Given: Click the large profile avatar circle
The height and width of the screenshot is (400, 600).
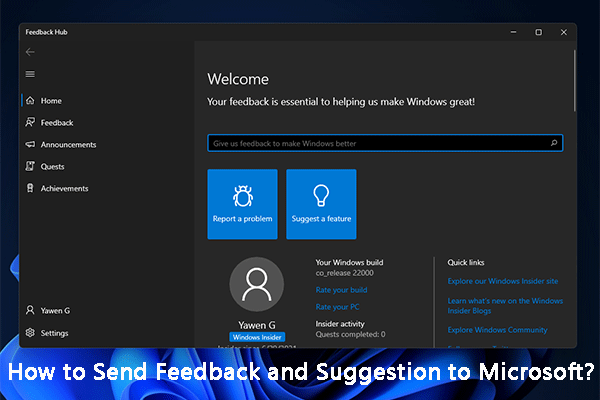Looking at the screenshot, I should (x=256, y=284).
